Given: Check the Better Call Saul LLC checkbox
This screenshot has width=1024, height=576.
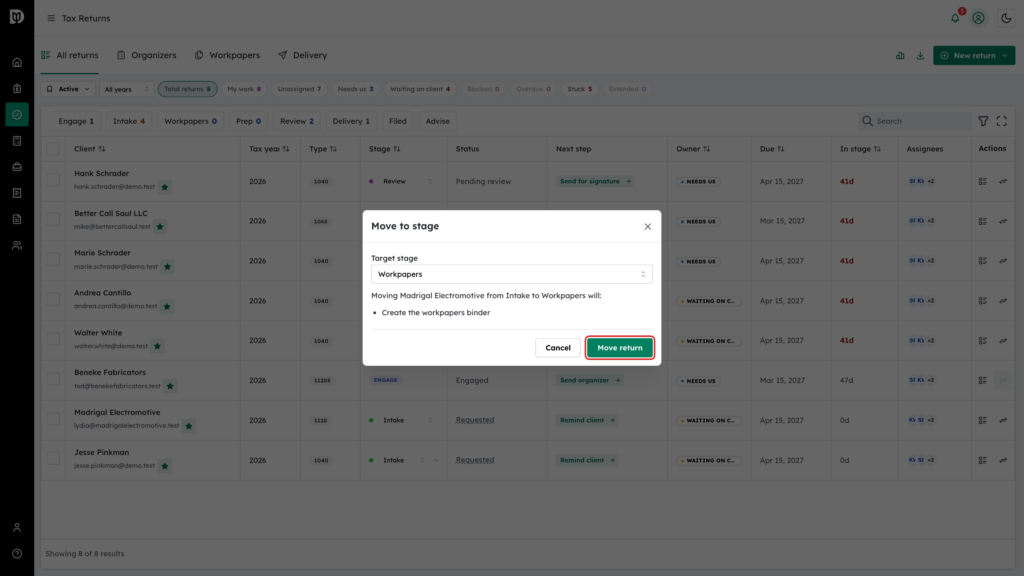Looking at the screenshot, I should (x=53, y=219).
